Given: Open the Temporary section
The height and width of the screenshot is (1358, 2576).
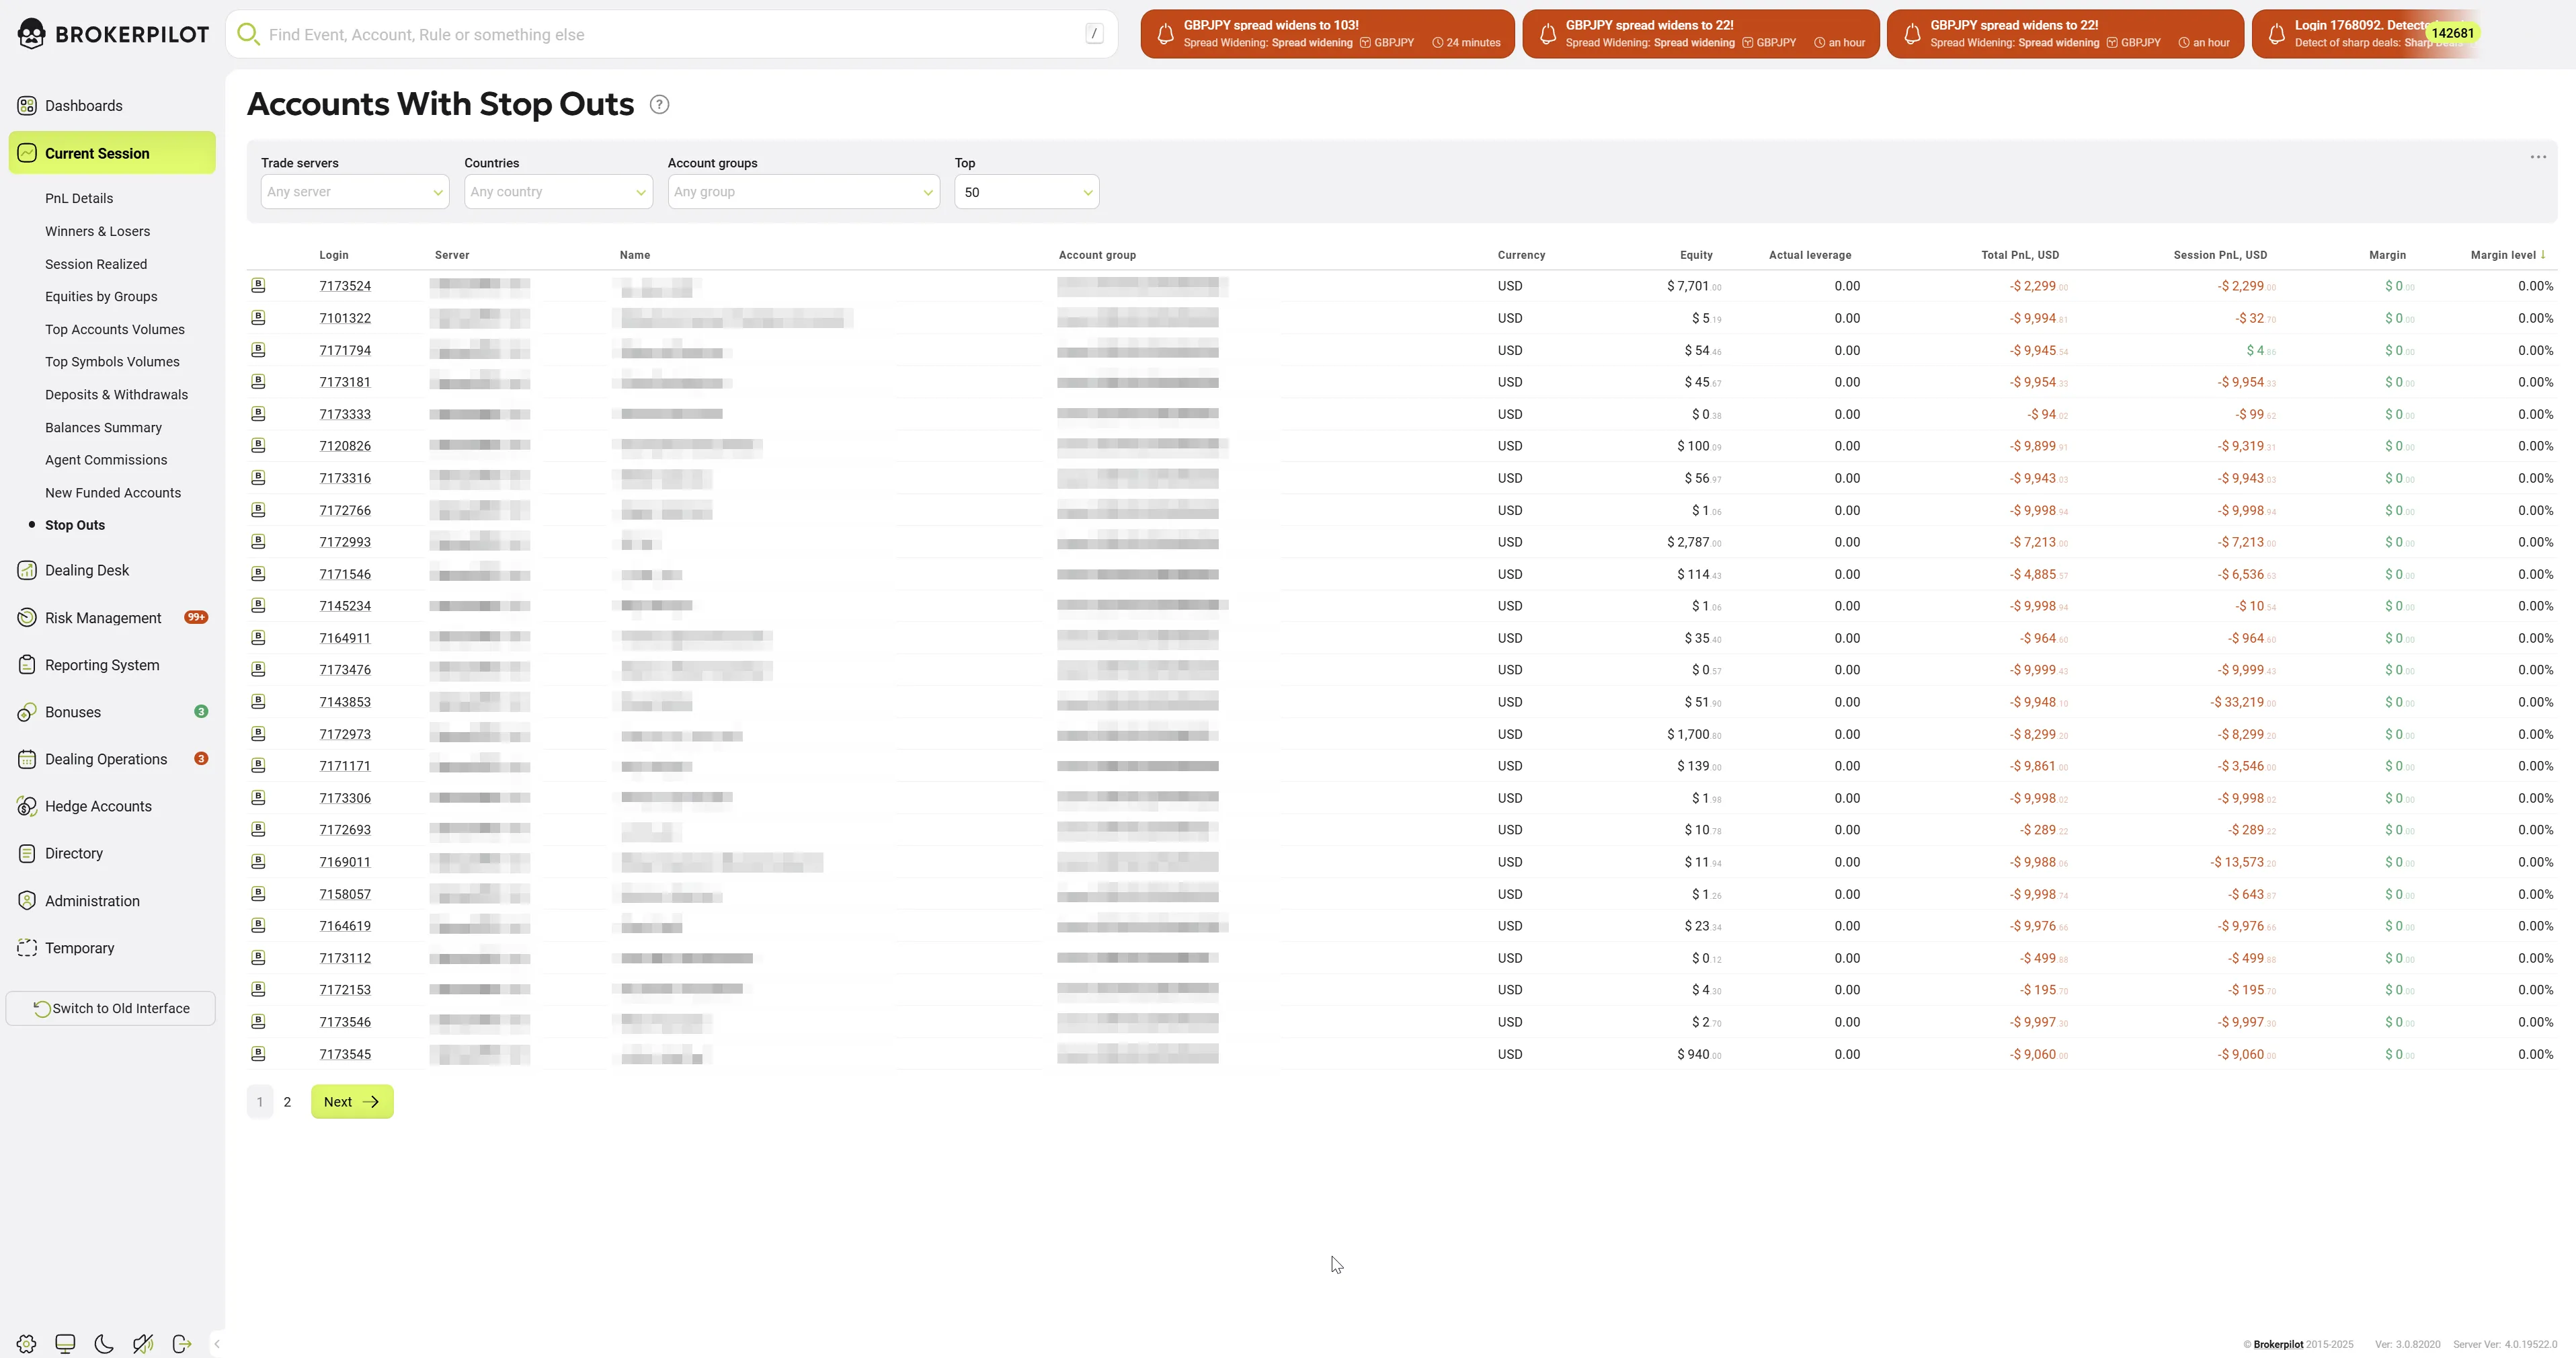Looking at the screenshot, I should 112,948.
